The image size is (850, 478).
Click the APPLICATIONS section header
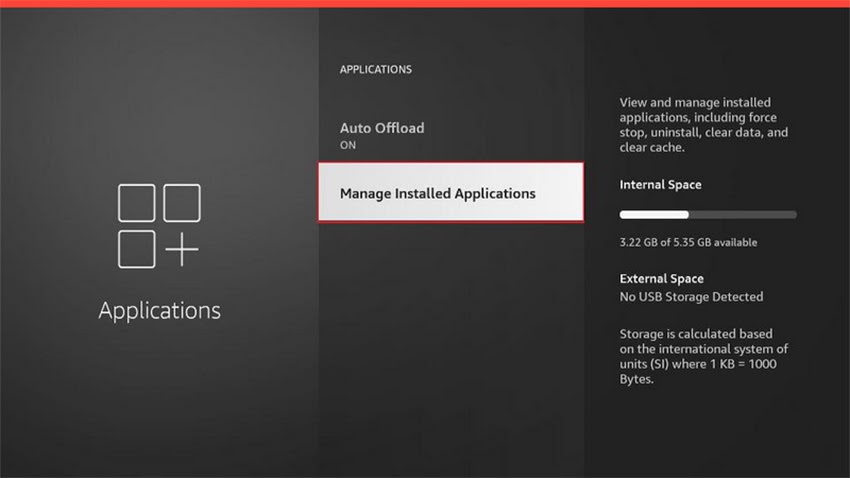click(x=376, y=69)
